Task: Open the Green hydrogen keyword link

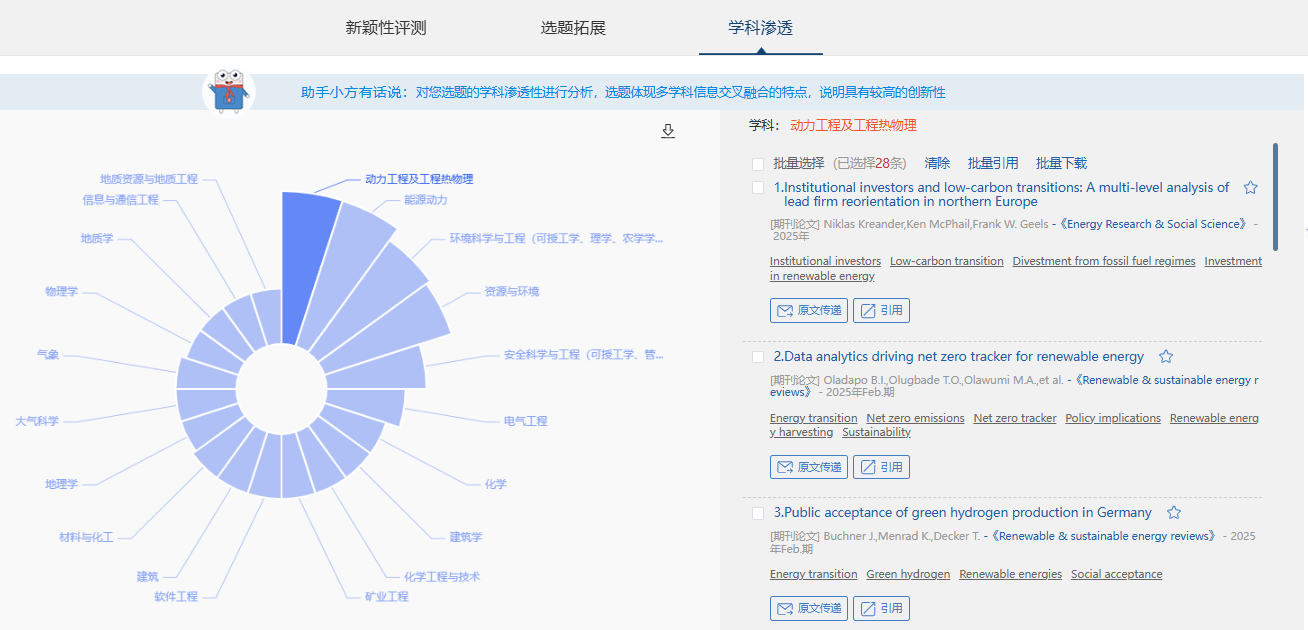Action: [x=908, y=574]
